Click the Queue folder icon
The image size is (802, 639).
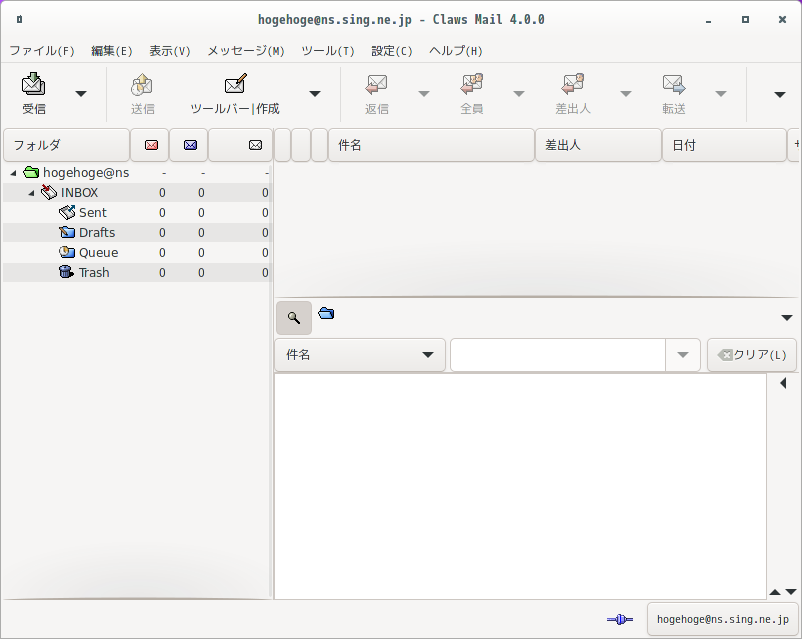(x=66, y=252)
